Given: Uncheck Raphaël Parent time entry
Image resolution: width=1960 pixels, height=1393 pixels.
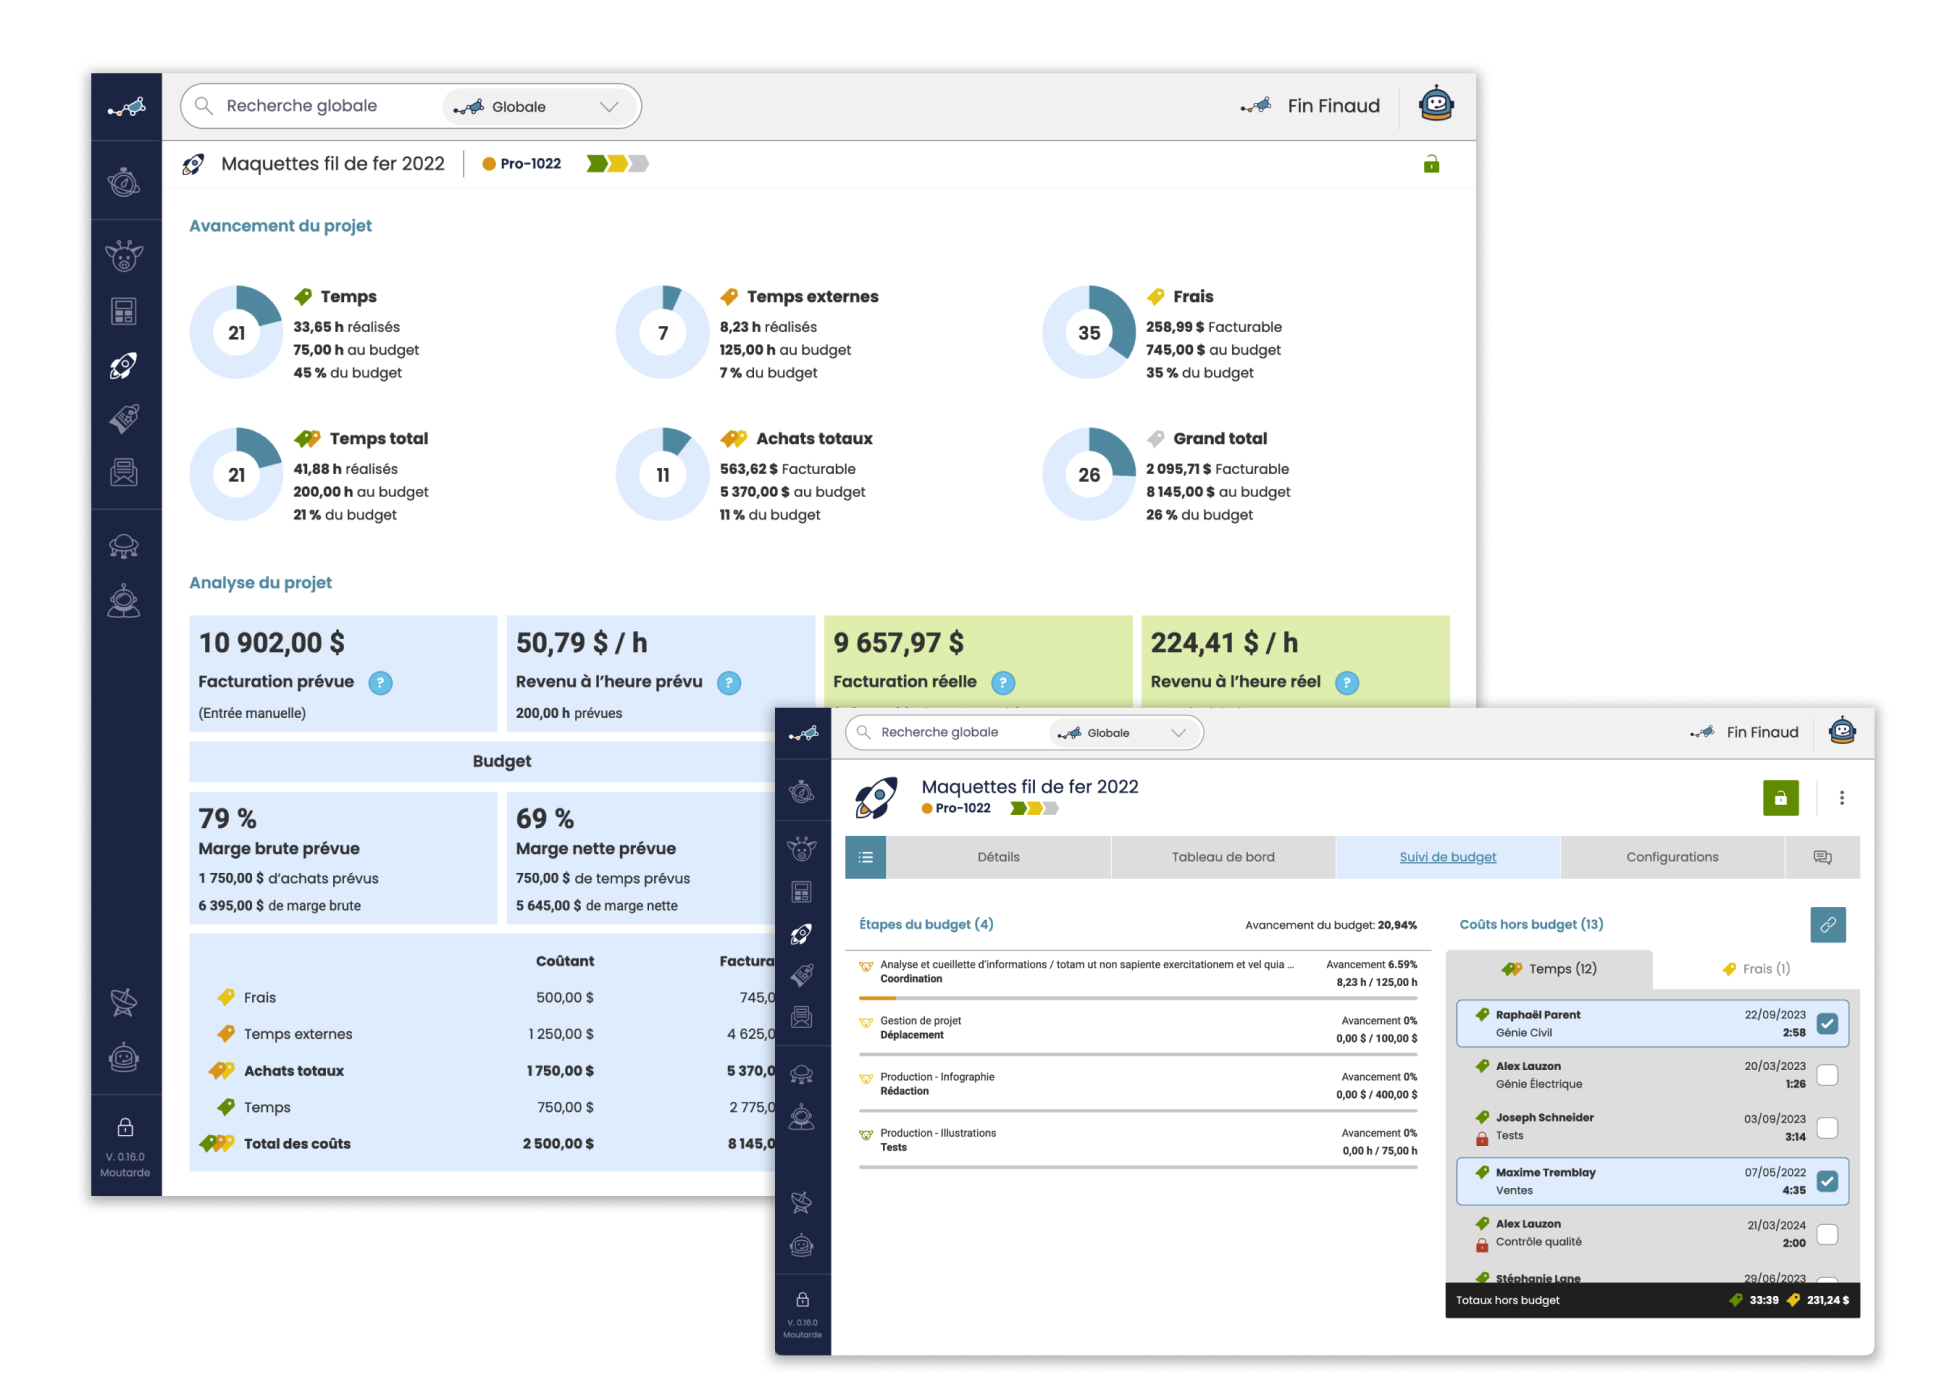Looking at the screenshot, I should tap(1827, 1023).
